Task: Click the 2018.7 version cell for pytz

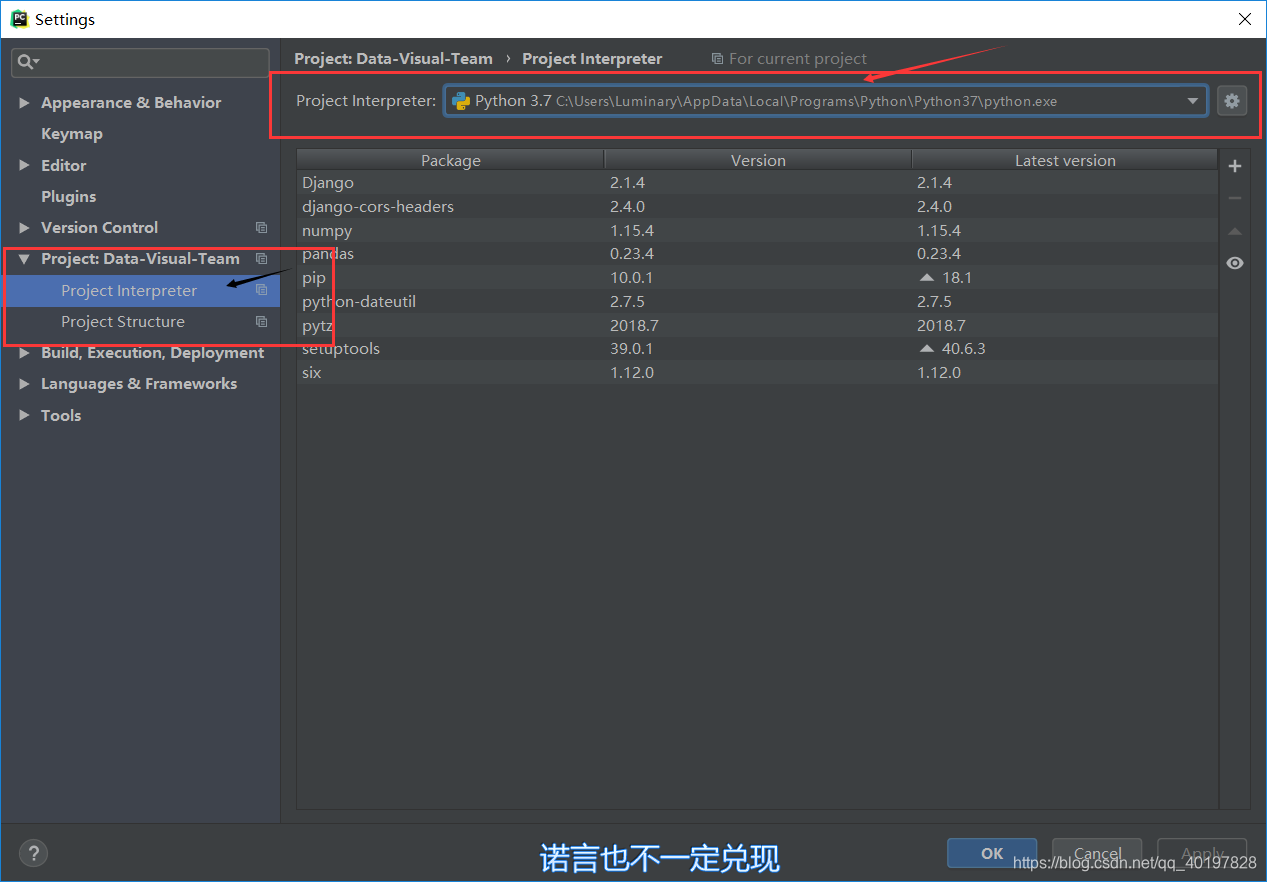Action: click(634, 325)
